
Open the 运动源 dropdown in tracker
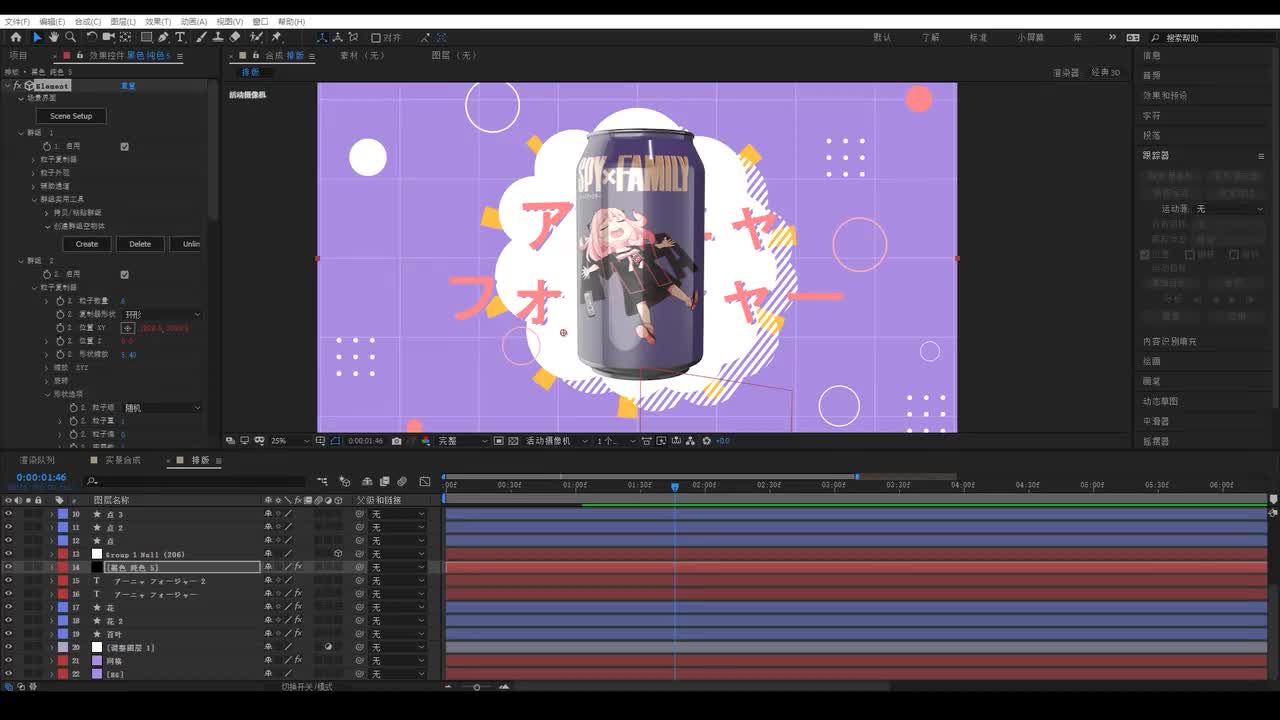pyautogui.click(x=1230, y=209)
